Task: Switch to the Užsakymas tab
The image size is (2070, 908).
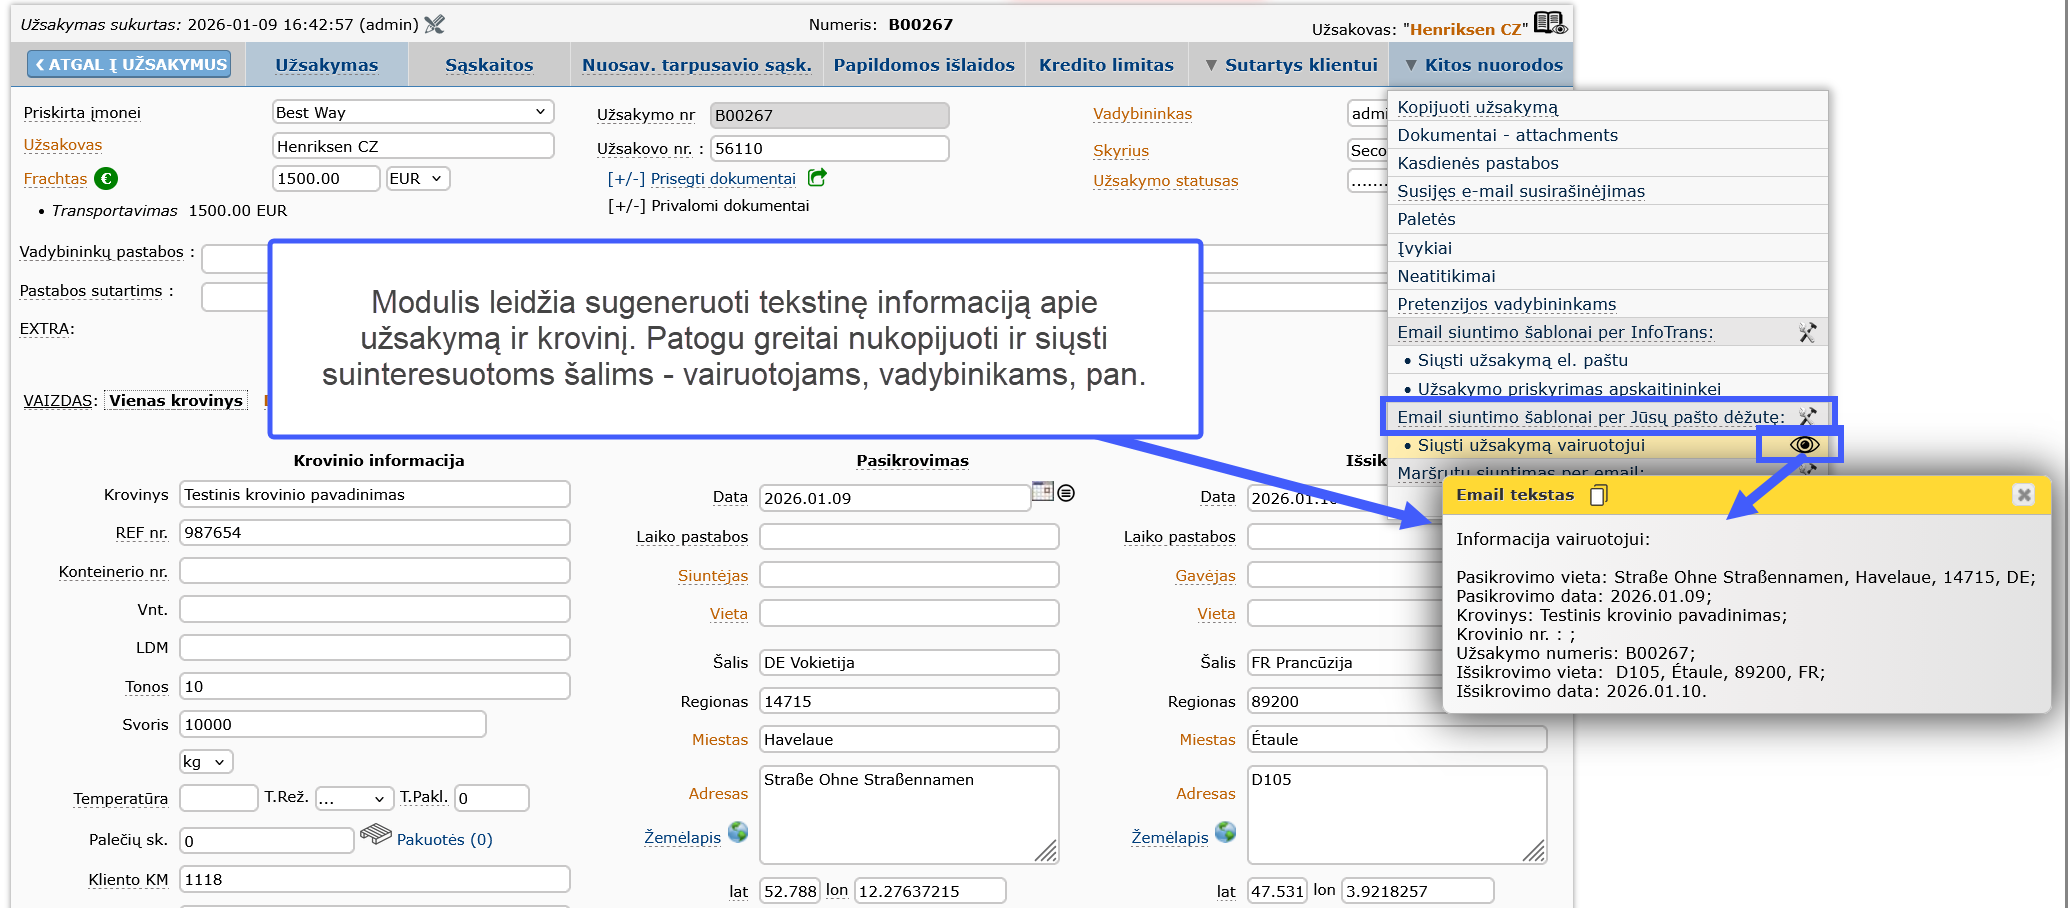Action: coord(327,65)
